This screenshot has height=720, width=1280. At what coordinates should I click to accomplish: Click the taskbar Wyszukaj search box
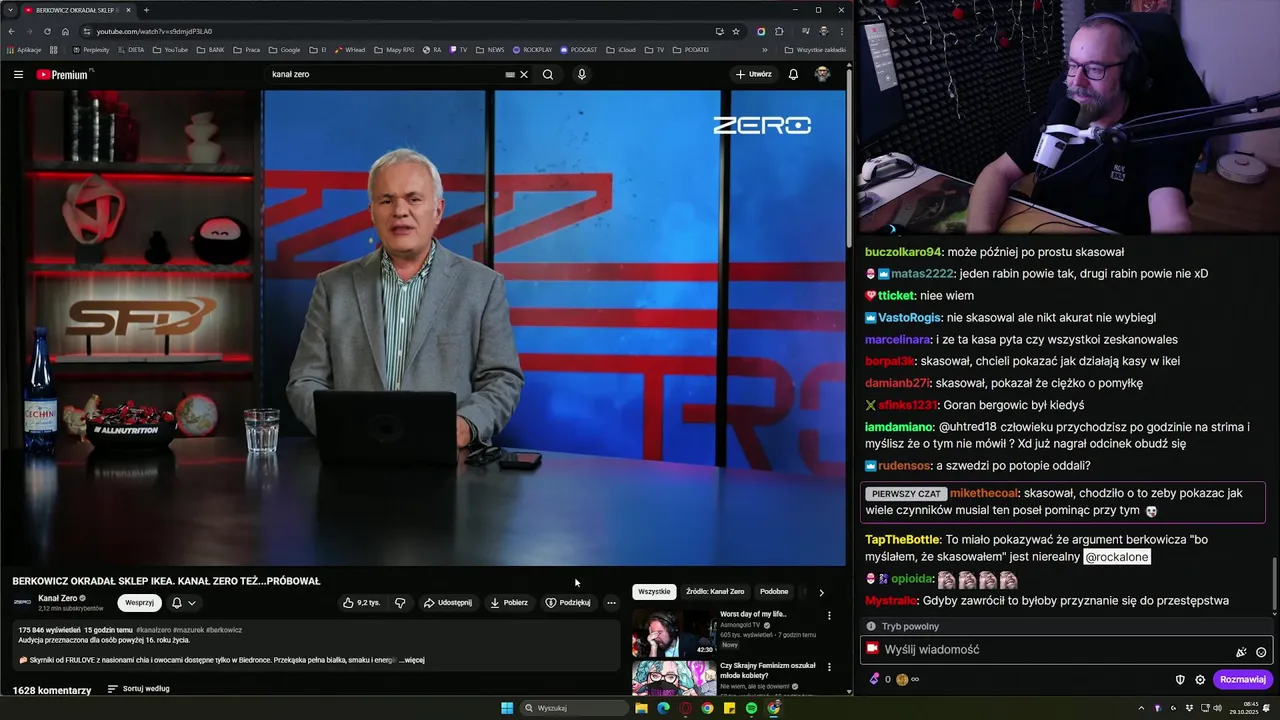coord(575,708)
